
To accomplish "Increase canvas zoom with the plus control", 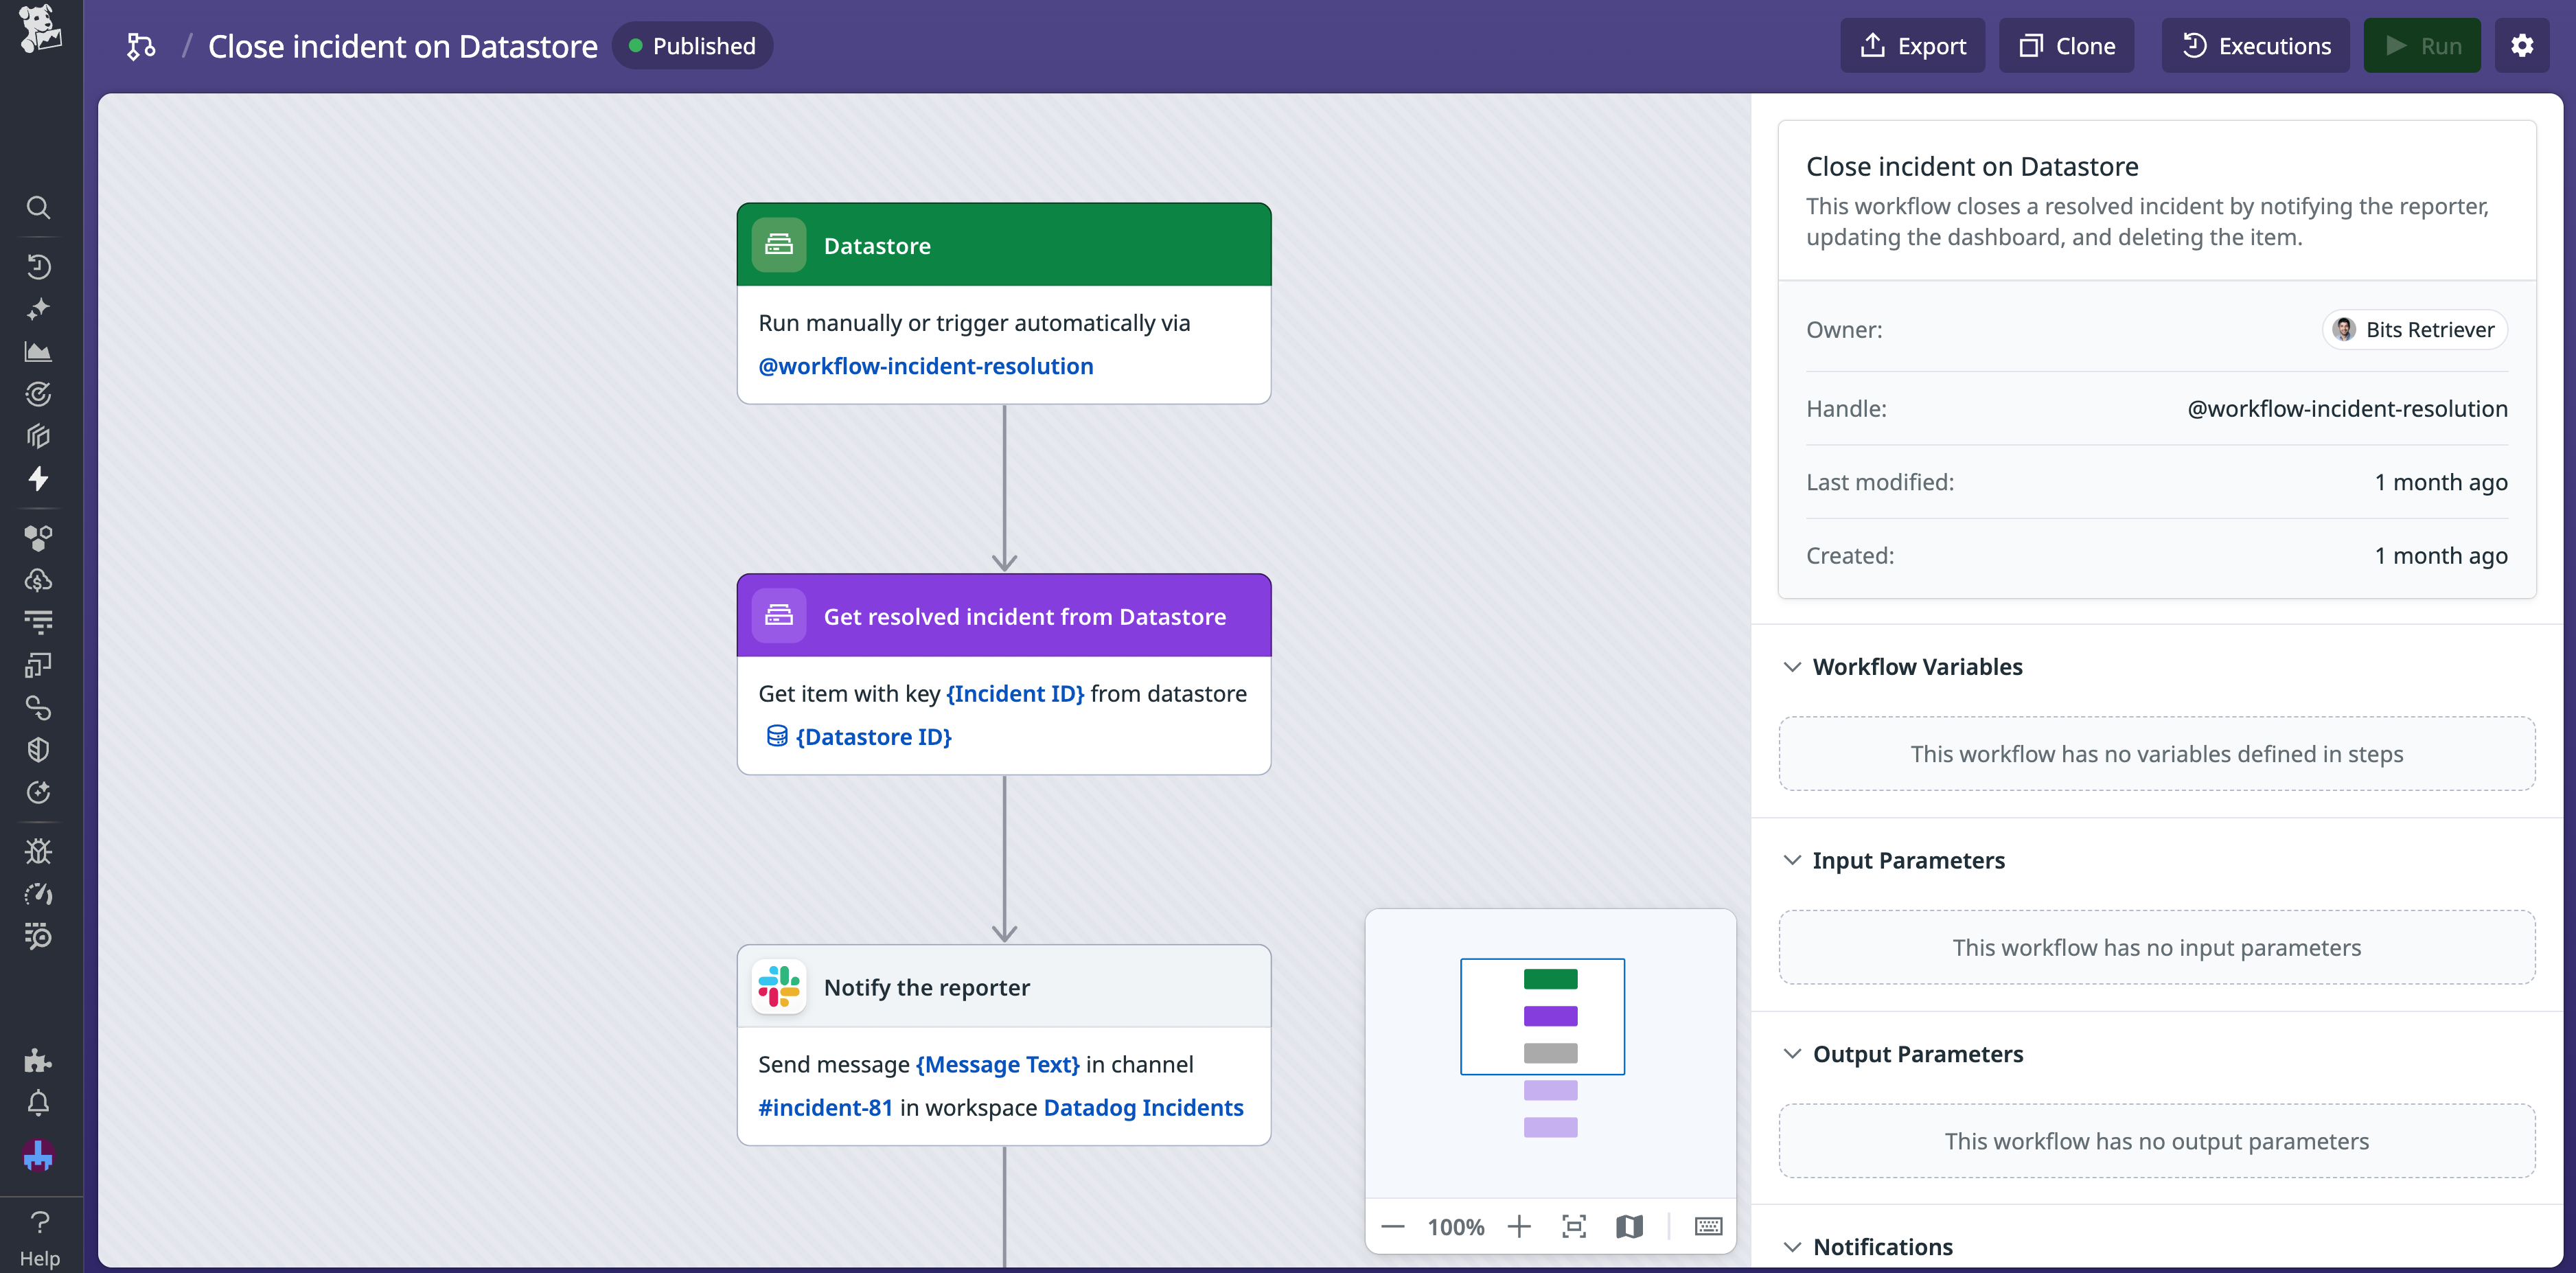I will coord(1519,1226).
